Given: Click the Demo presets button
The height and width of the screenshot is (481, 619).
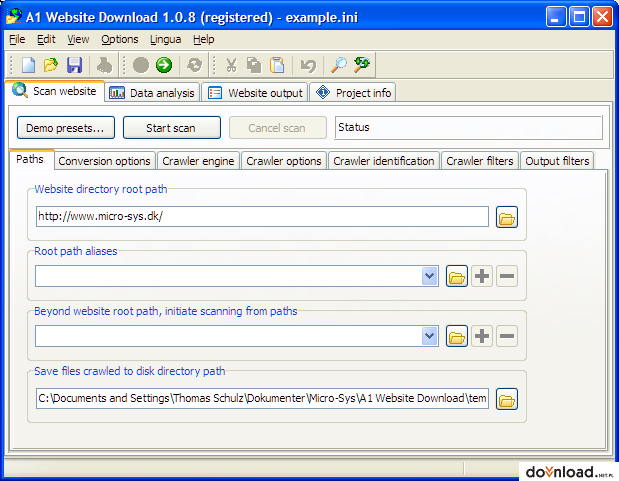Looking at the screenshot, I should pos(66,128).
